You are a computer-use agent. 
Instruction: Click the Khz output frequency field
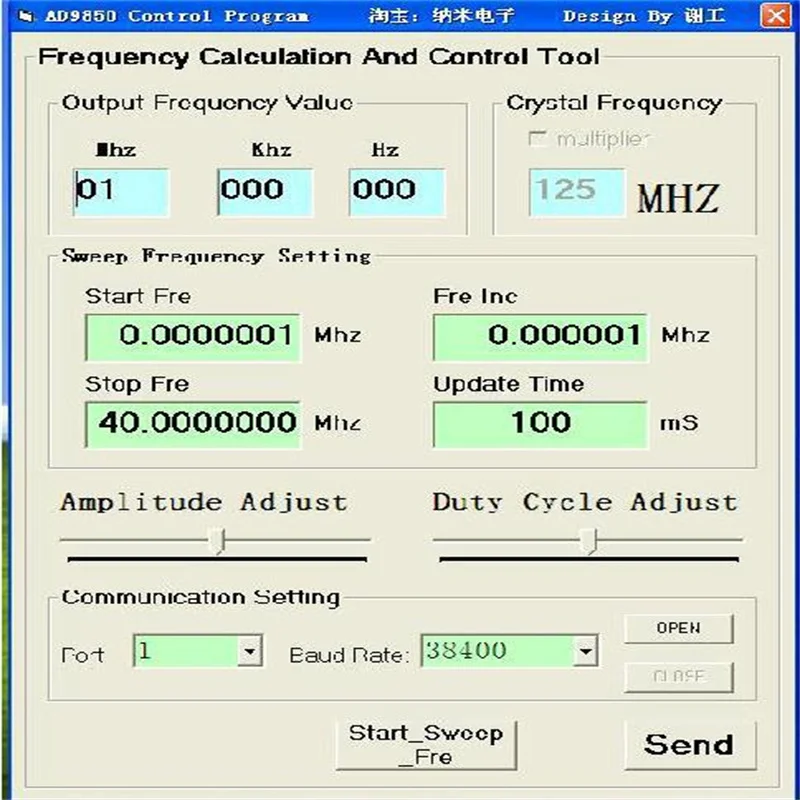pyautogui.click(x=265, y=192)
